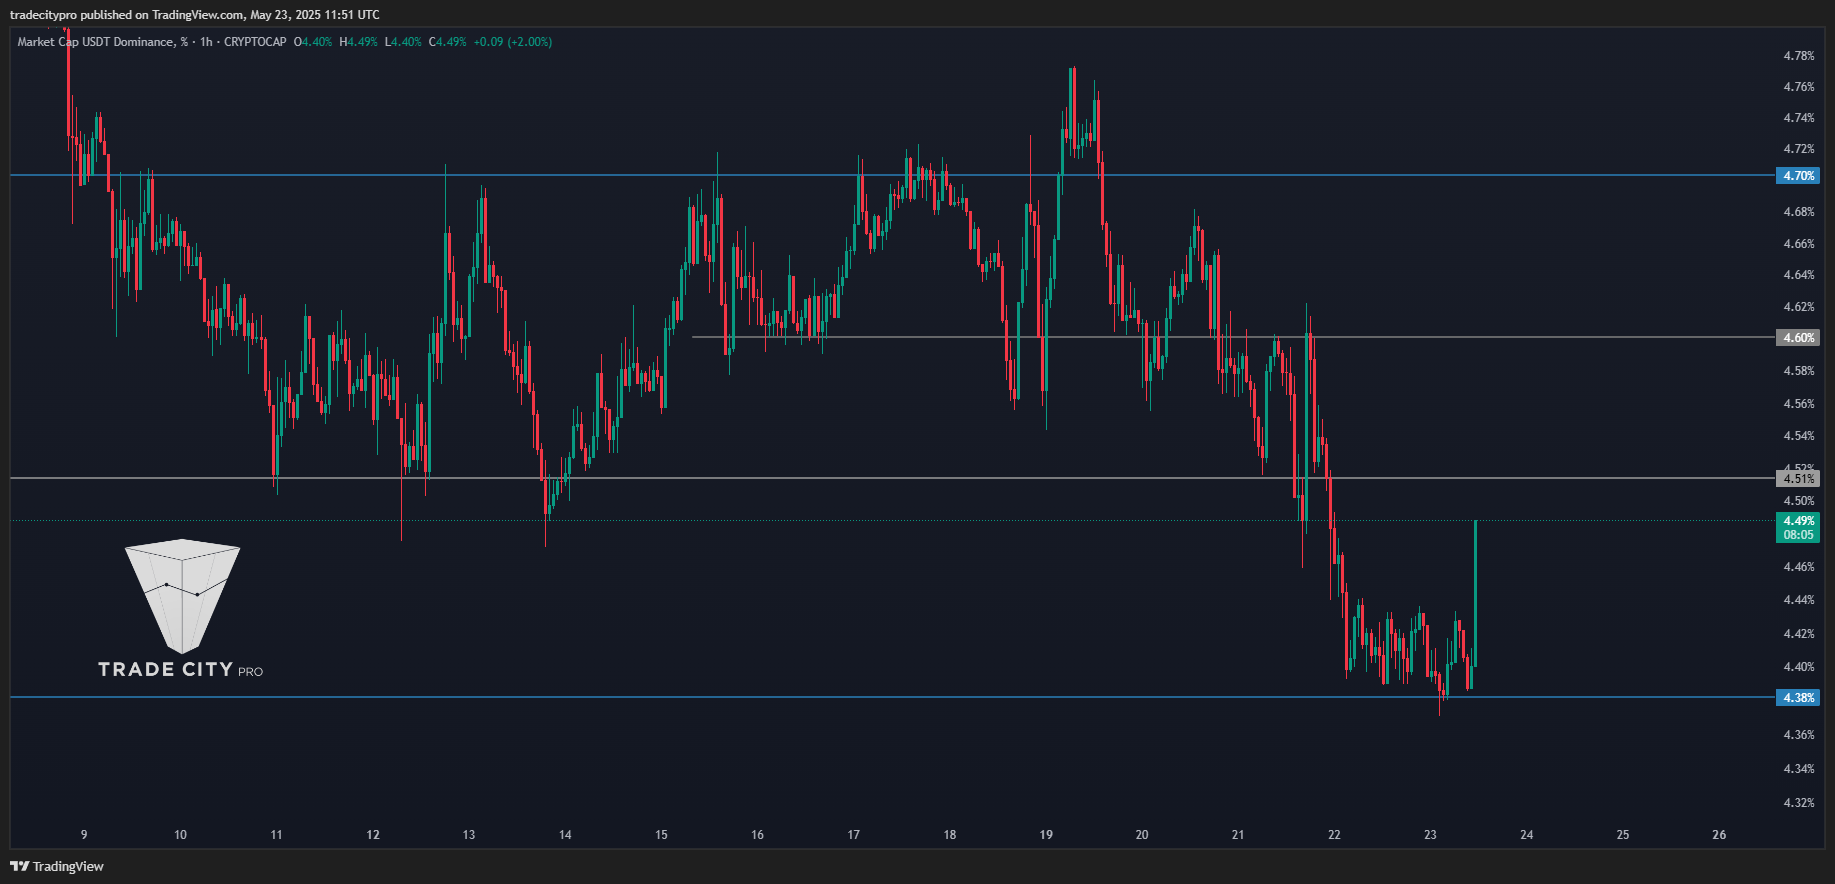Click the 4.32% price axis tick
Viewport: 1835px width, 884px height.
point(1799,803)
